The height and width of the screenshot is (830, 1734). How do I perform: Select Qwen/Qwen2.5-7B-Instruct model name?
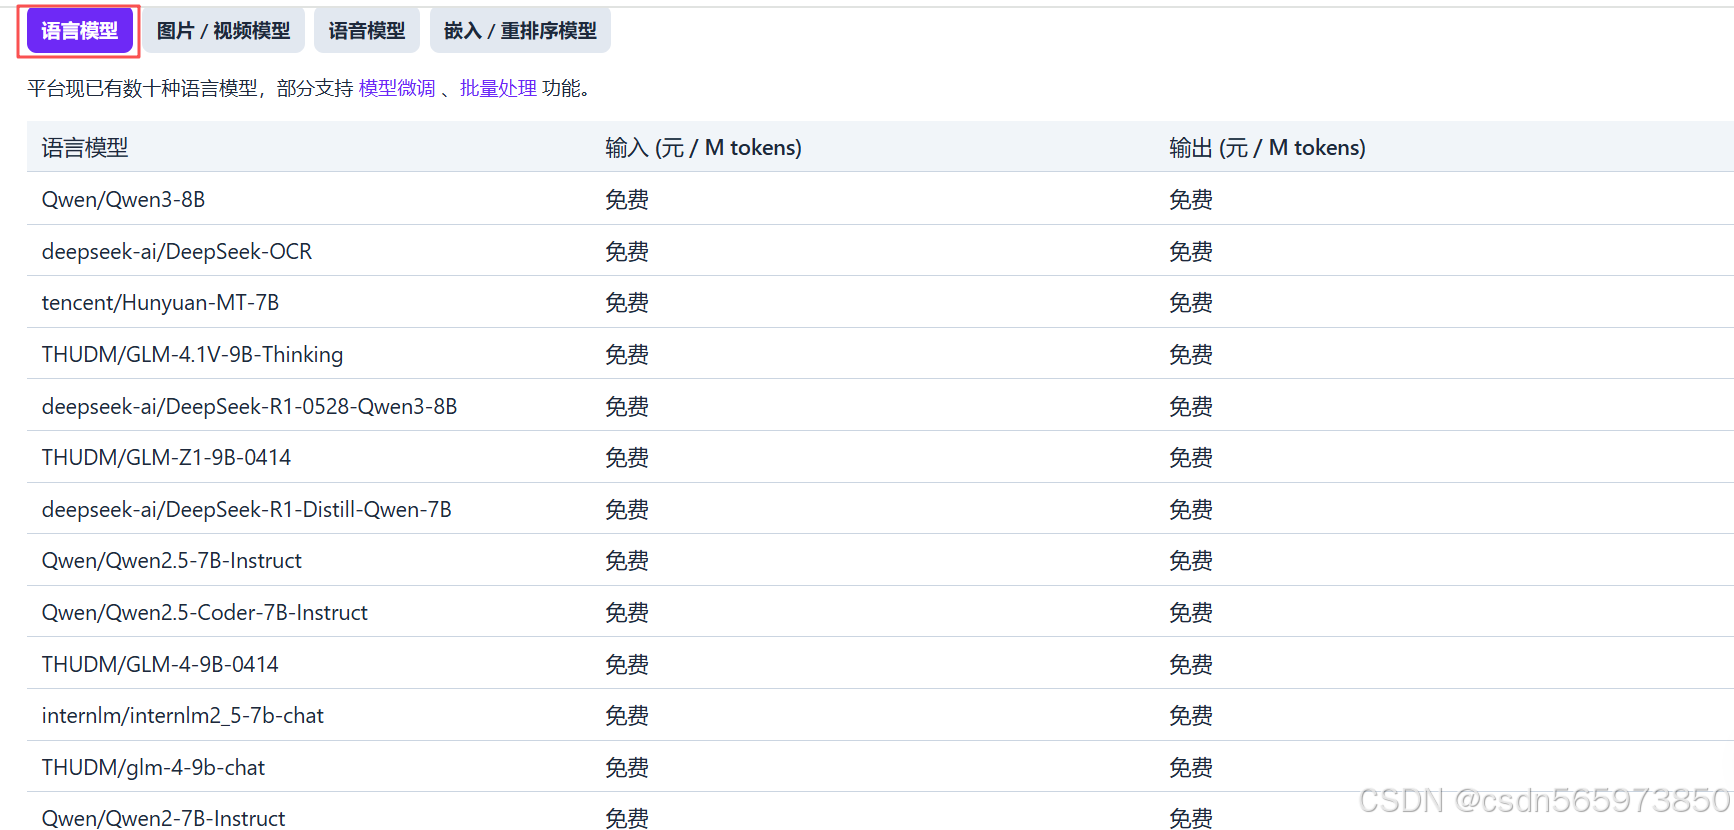pyautogui.click(x=171, y=560)
